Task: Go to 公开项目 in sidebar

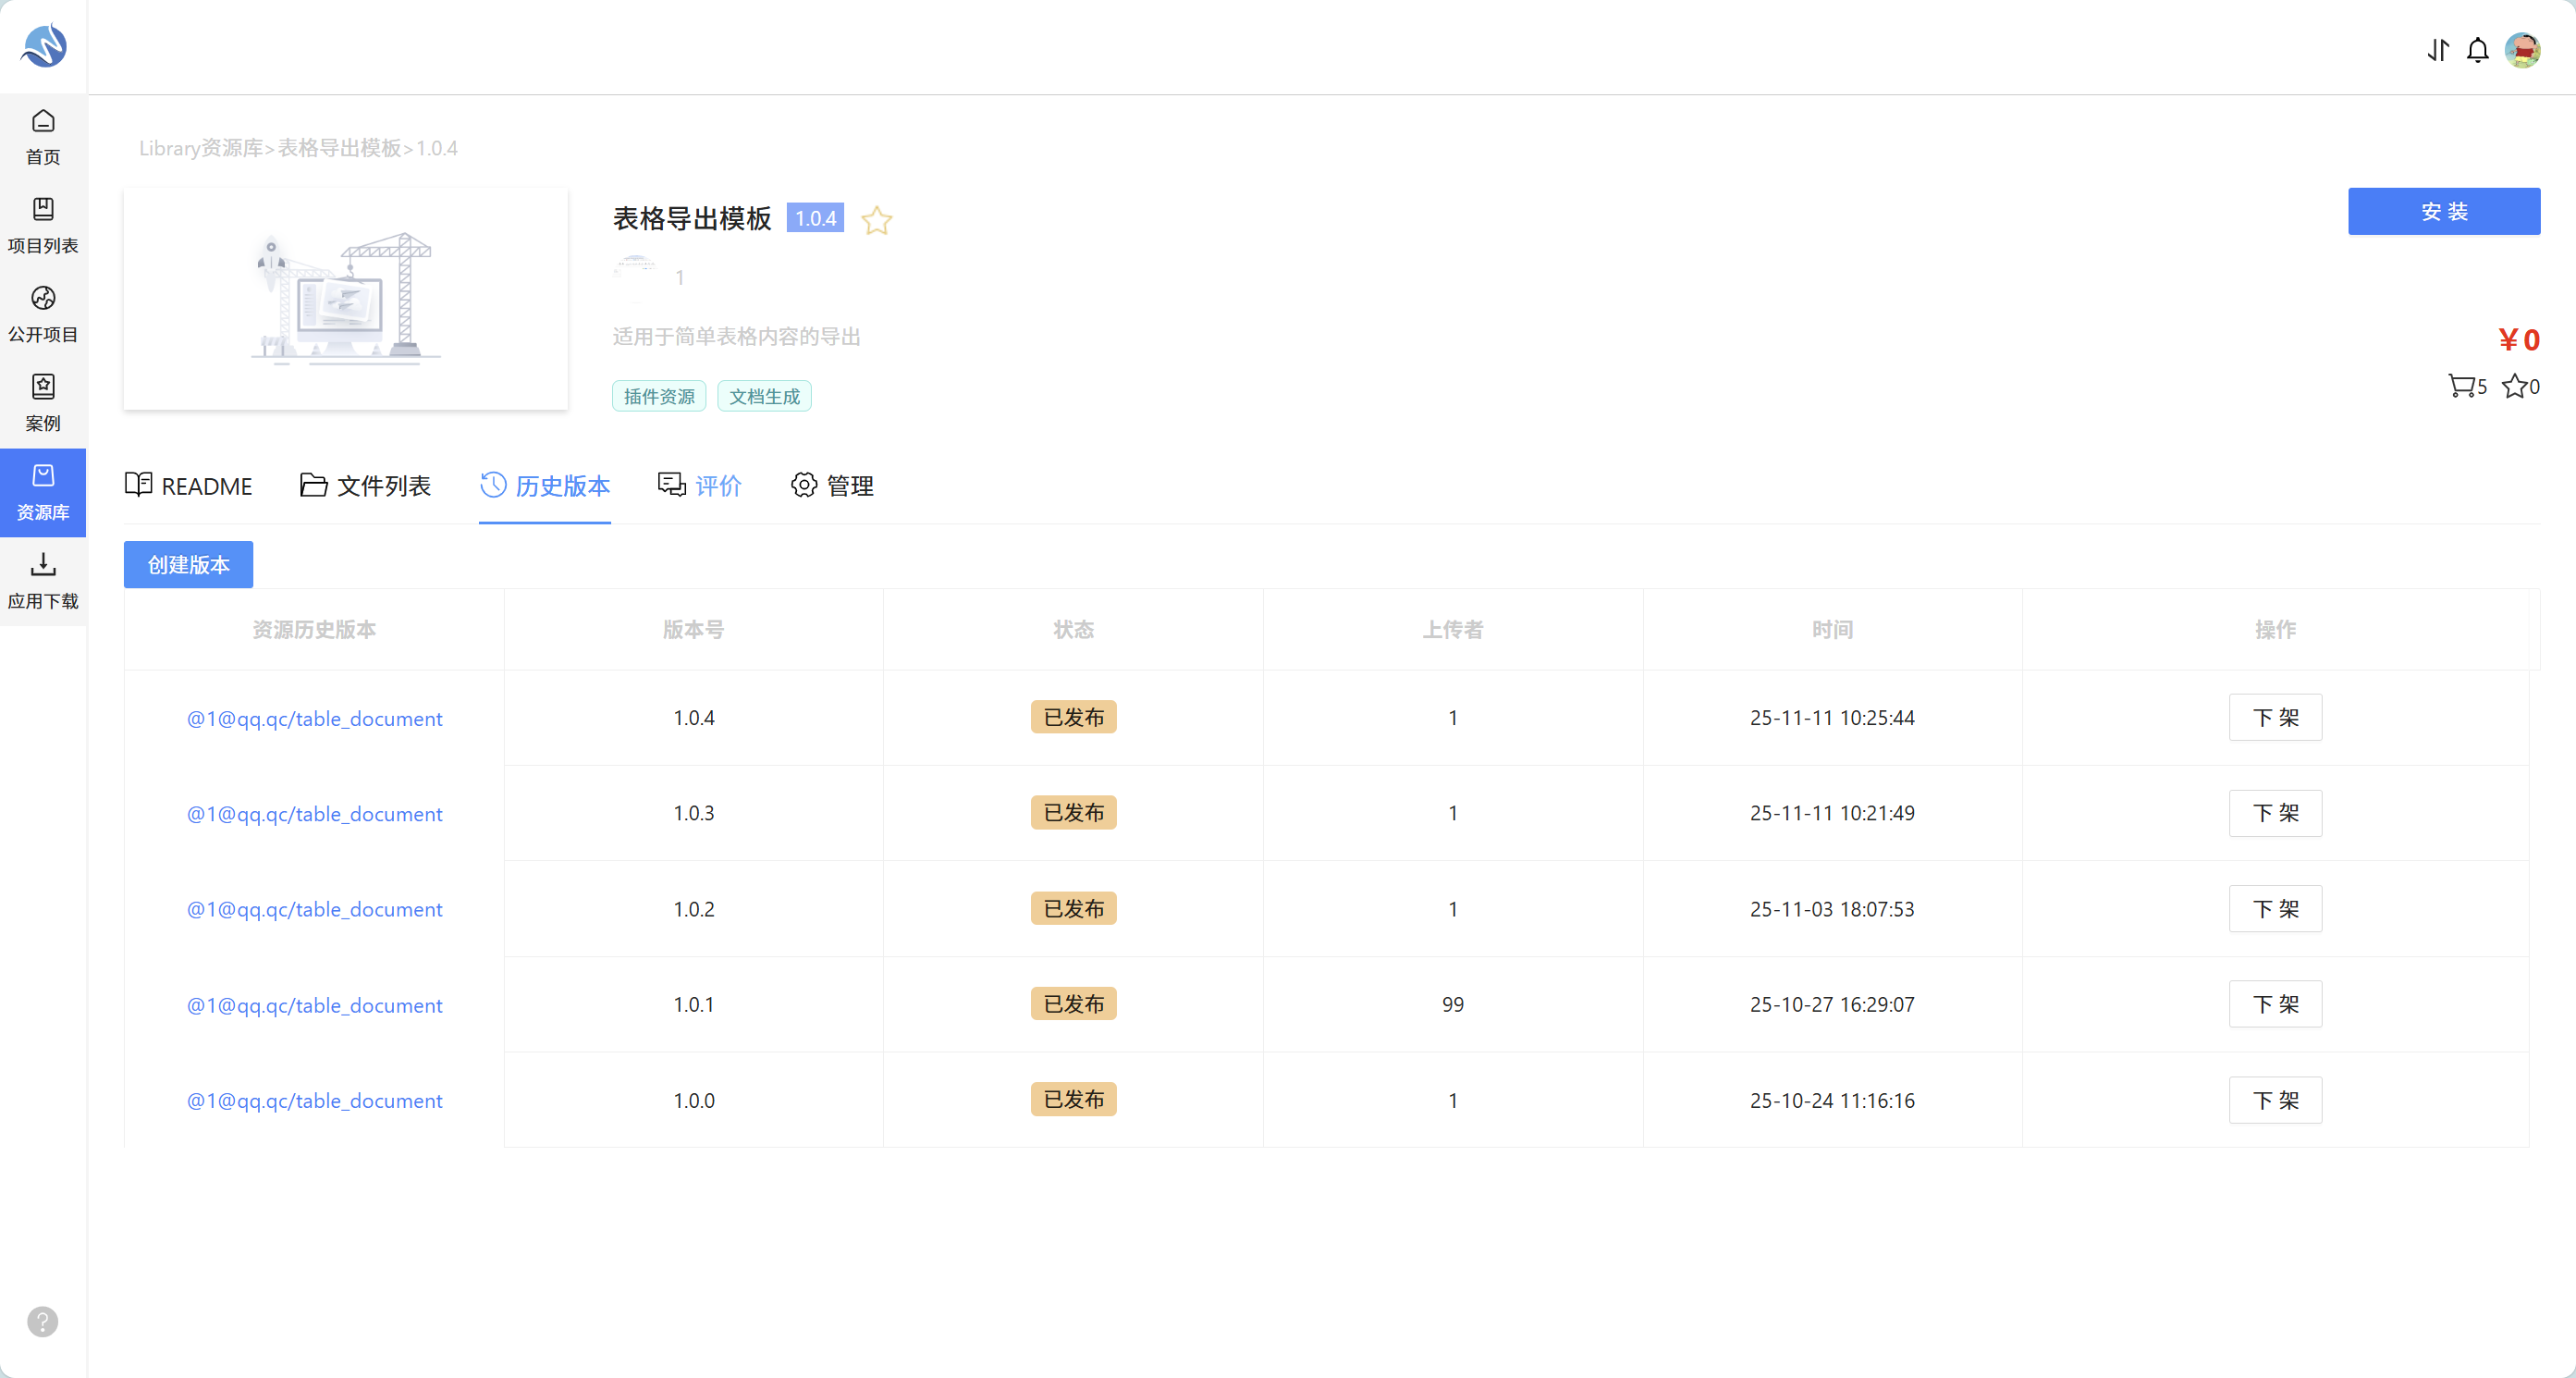Action: point(43,314)
